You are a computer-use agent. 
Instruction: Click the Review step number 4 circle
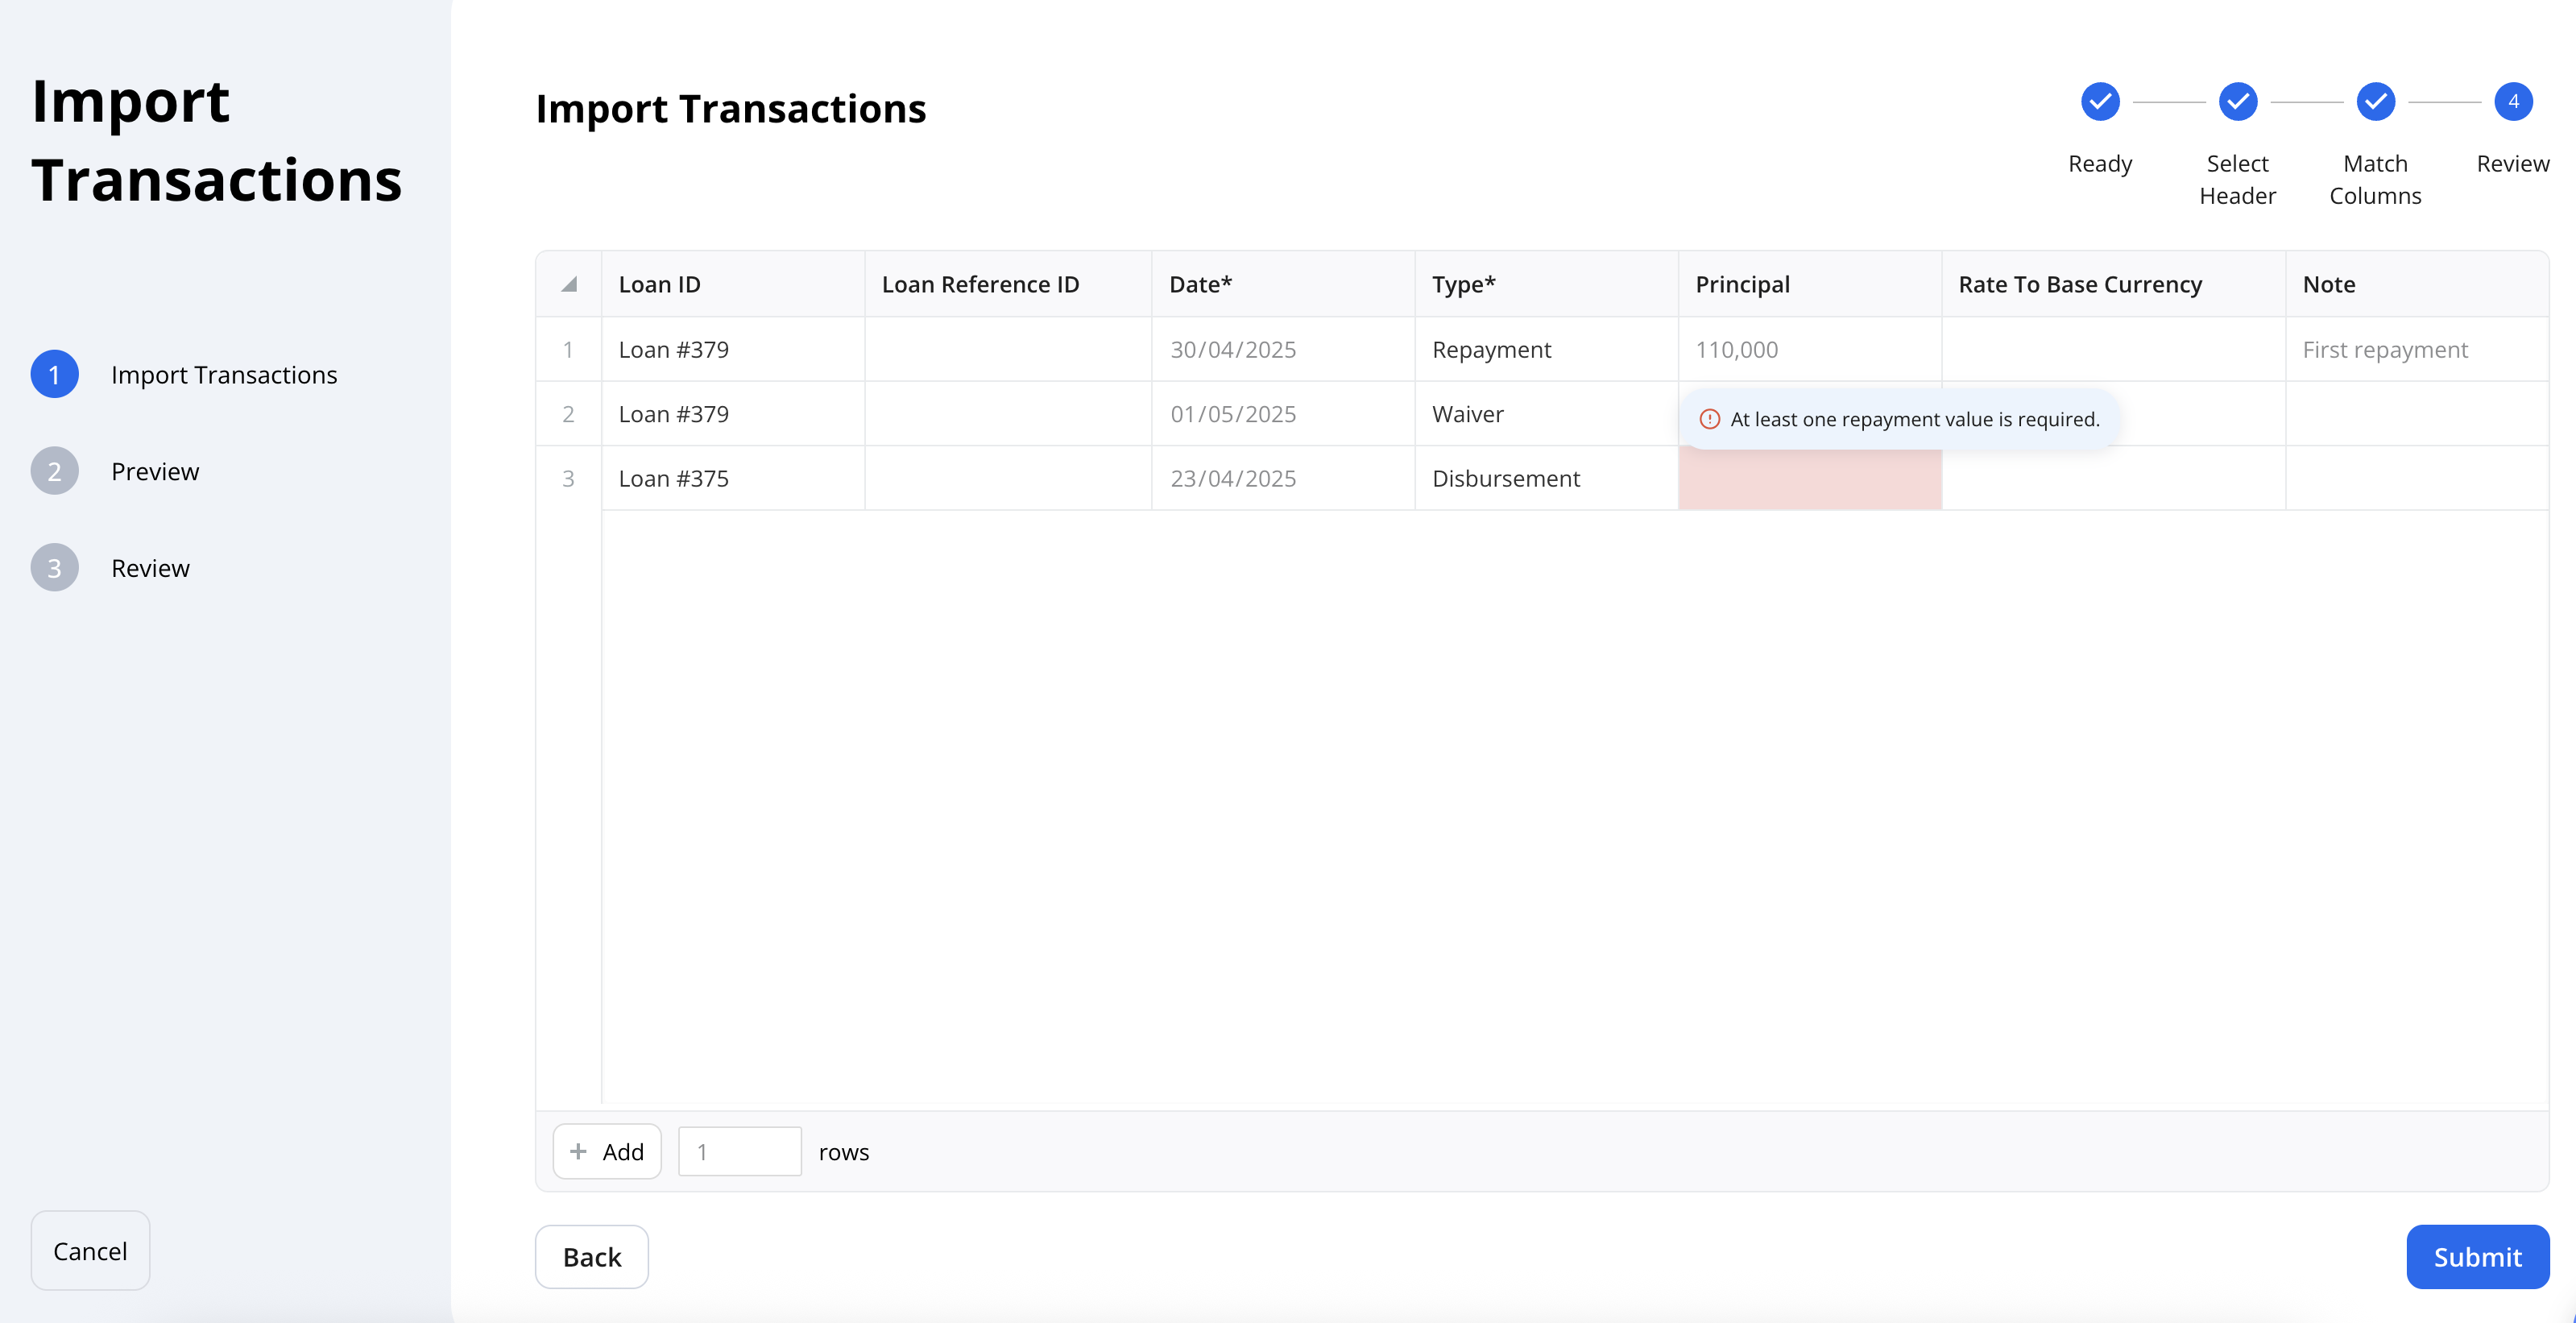tap(2513, 101)
